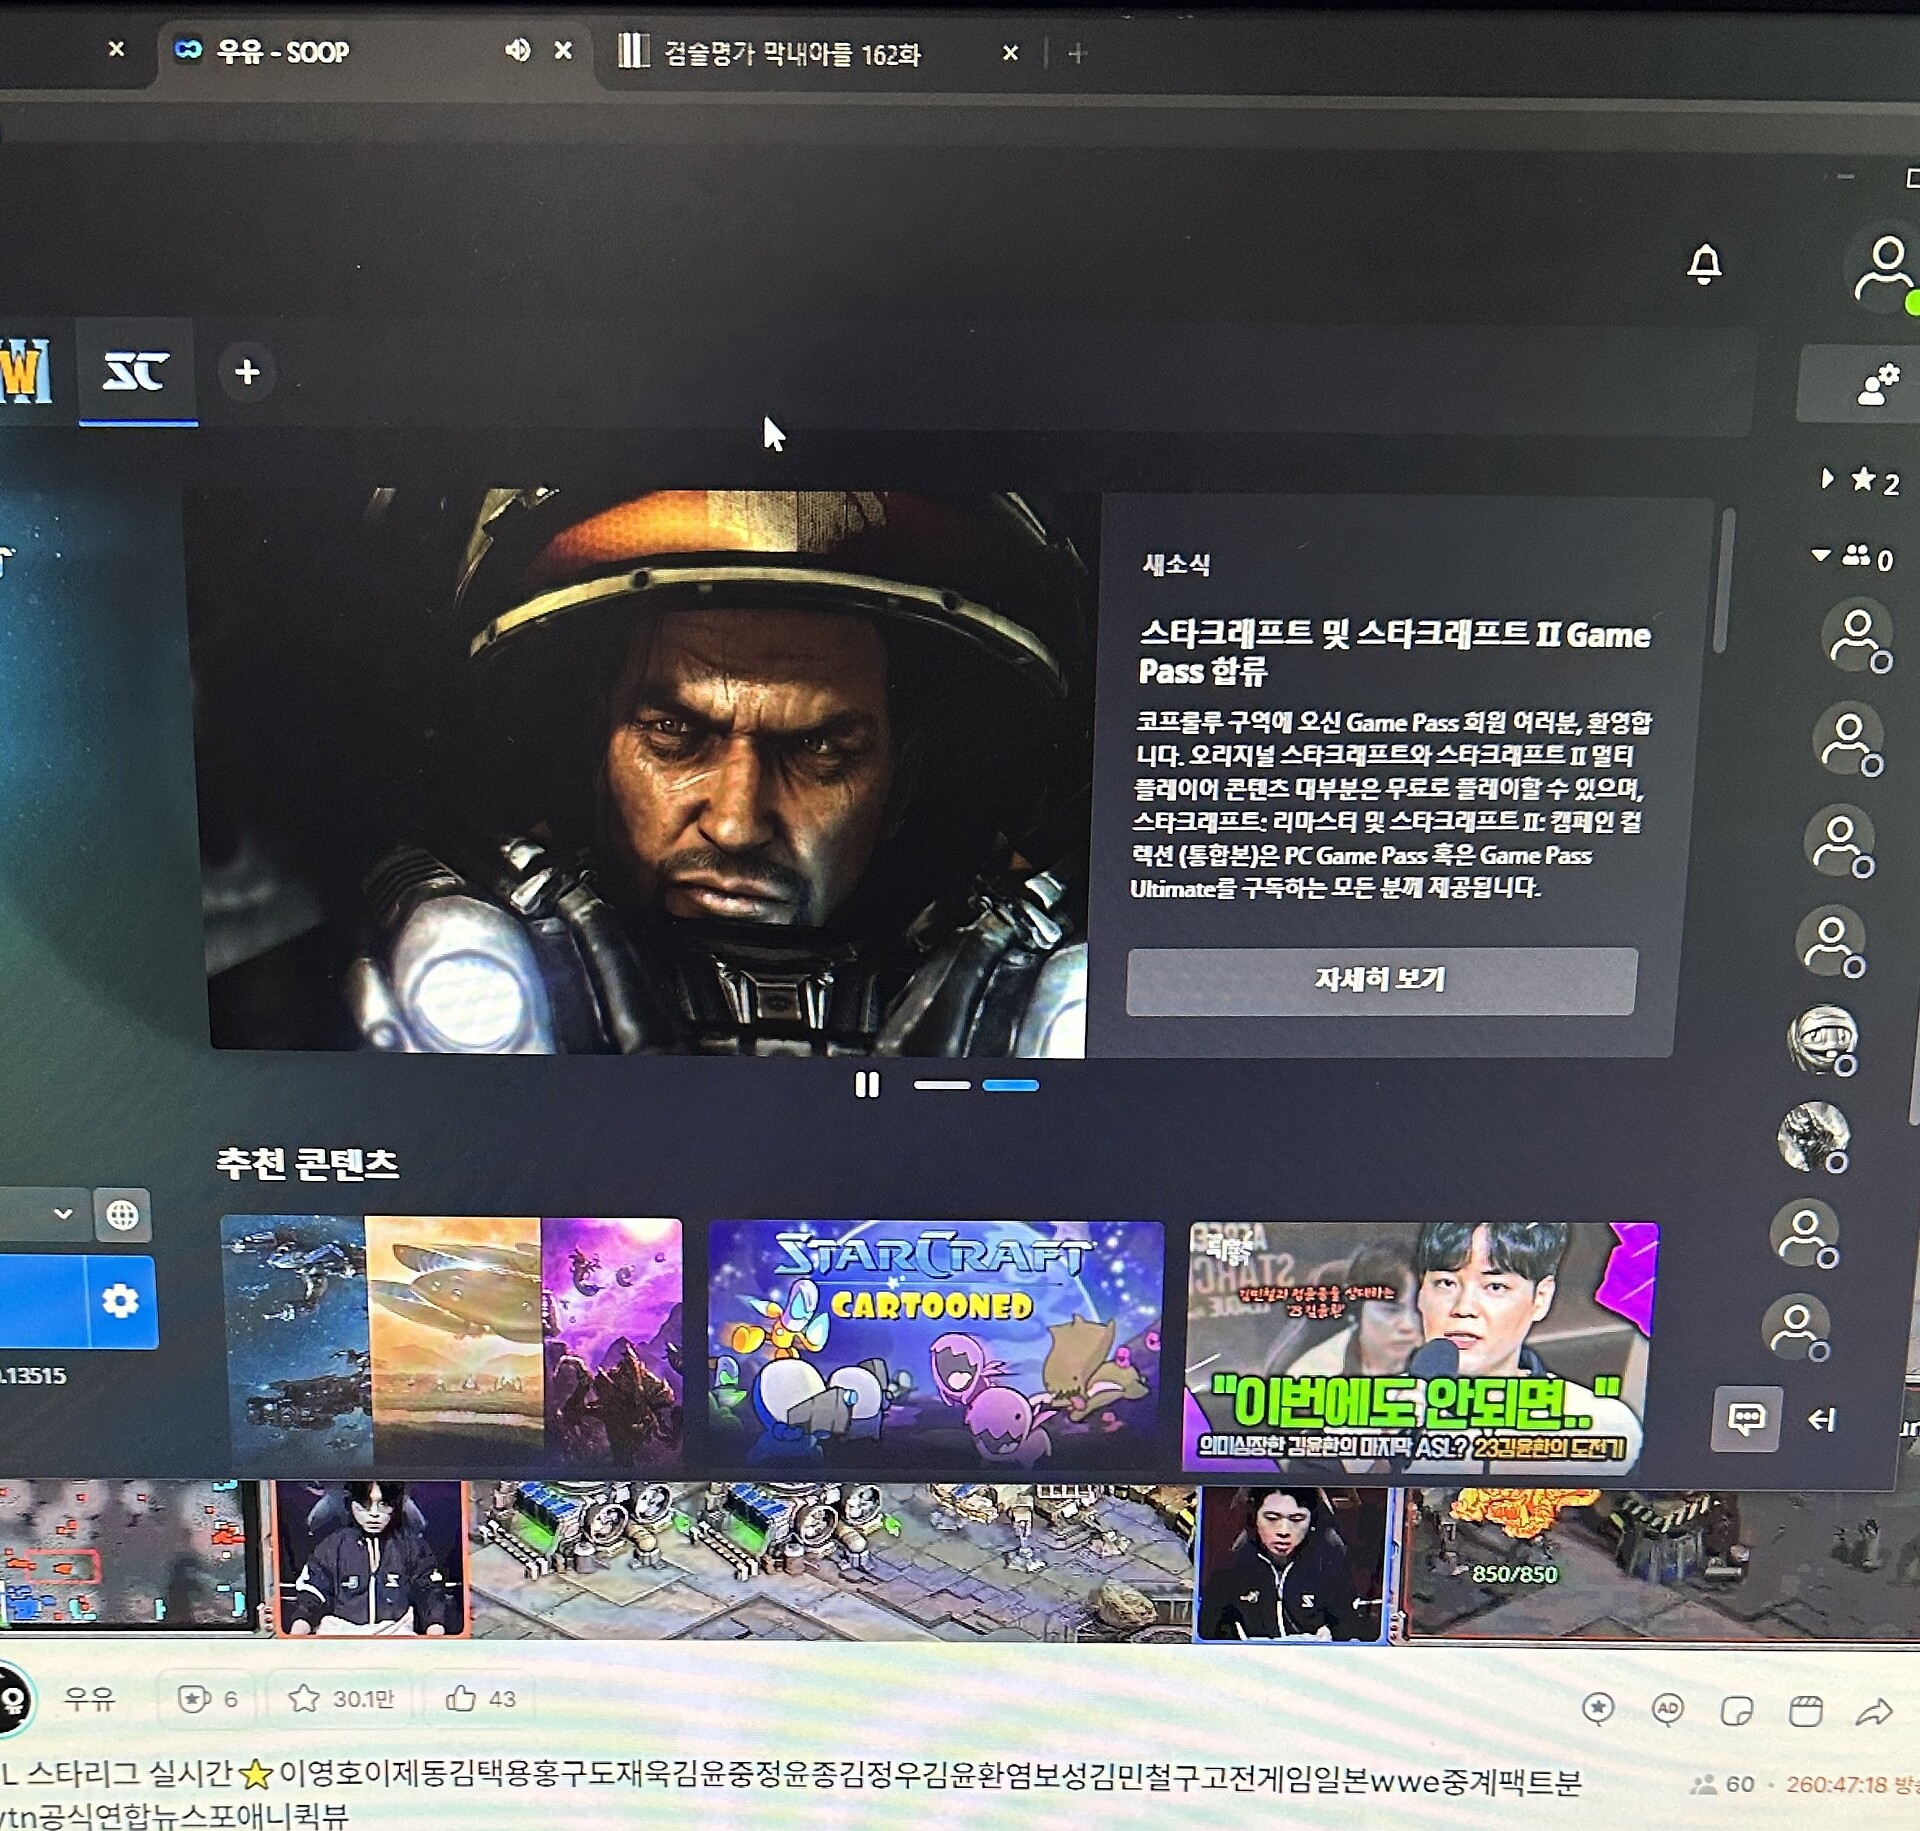Open the friend settings icon
This screenshot has width=1920, height=1831.
(1877, 384)
